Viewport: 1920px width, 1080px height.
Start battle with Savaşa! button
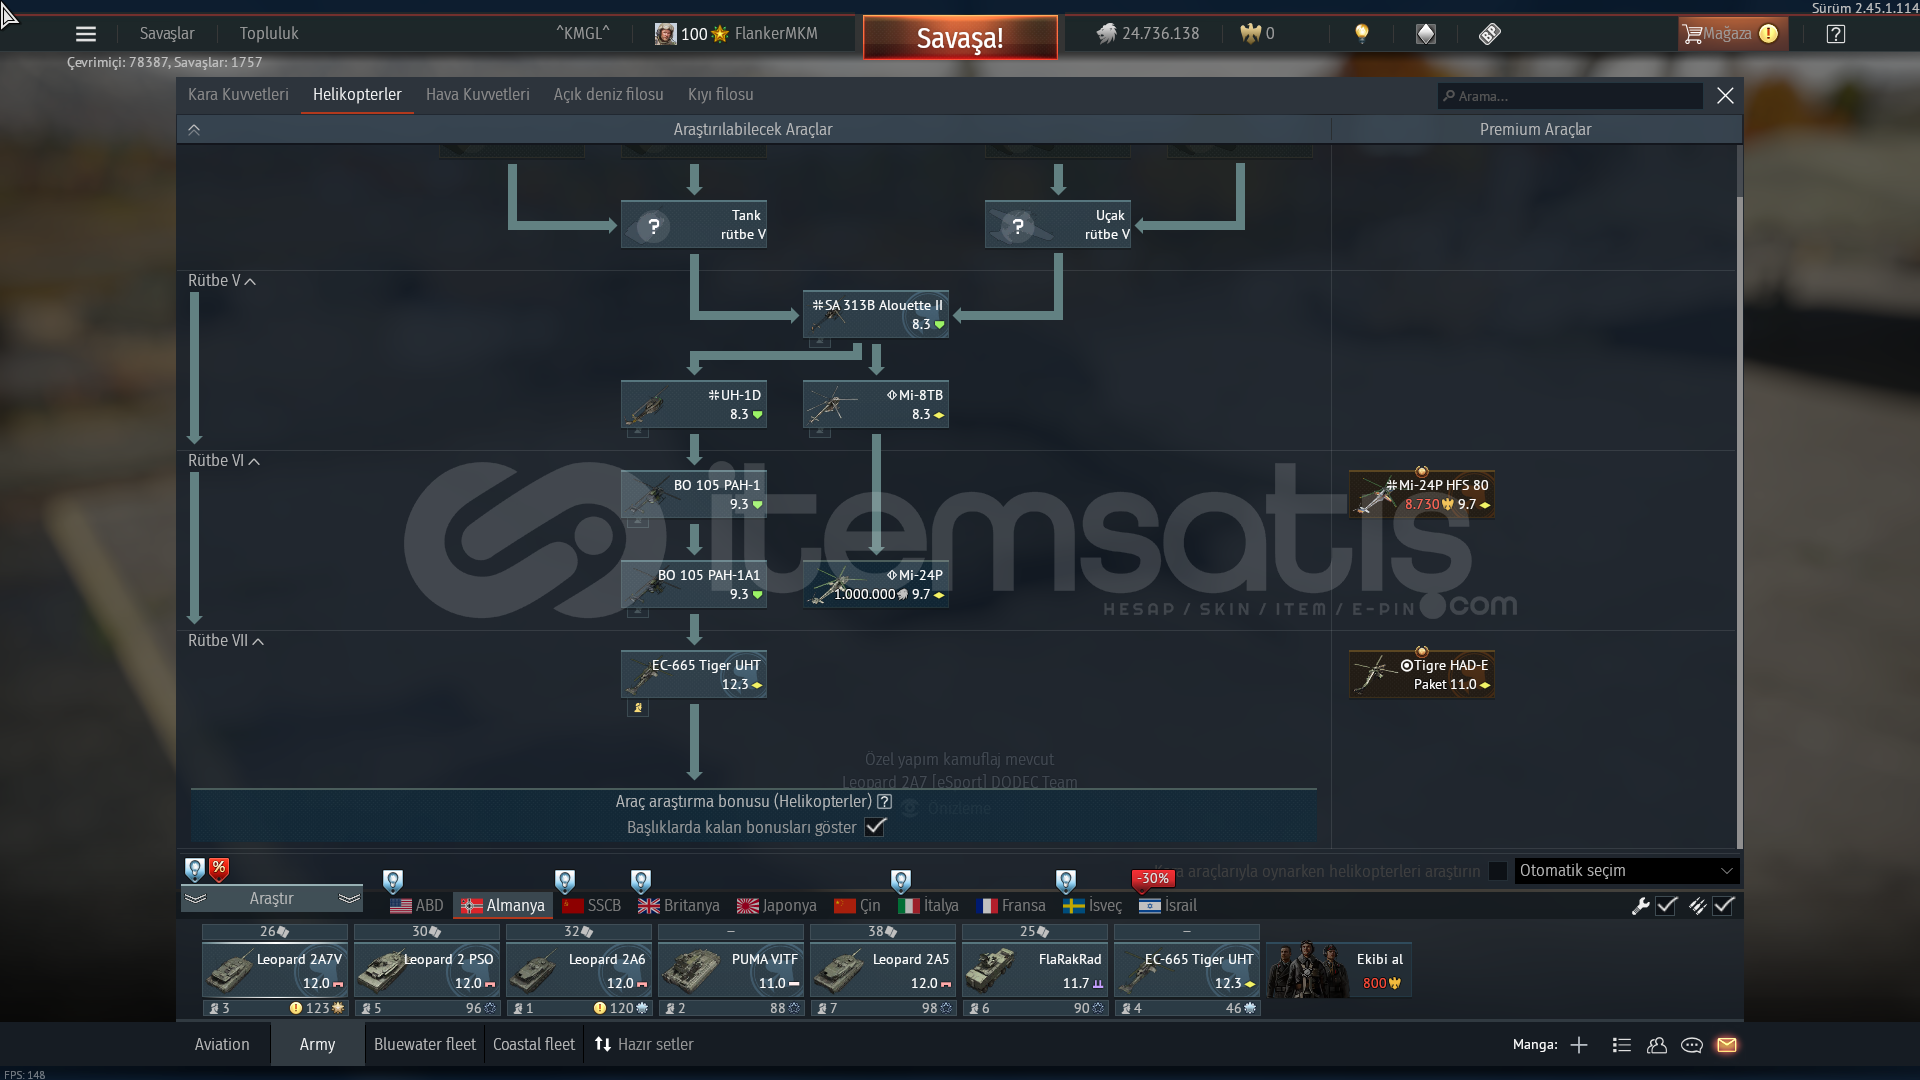click(x=960, y=38)
